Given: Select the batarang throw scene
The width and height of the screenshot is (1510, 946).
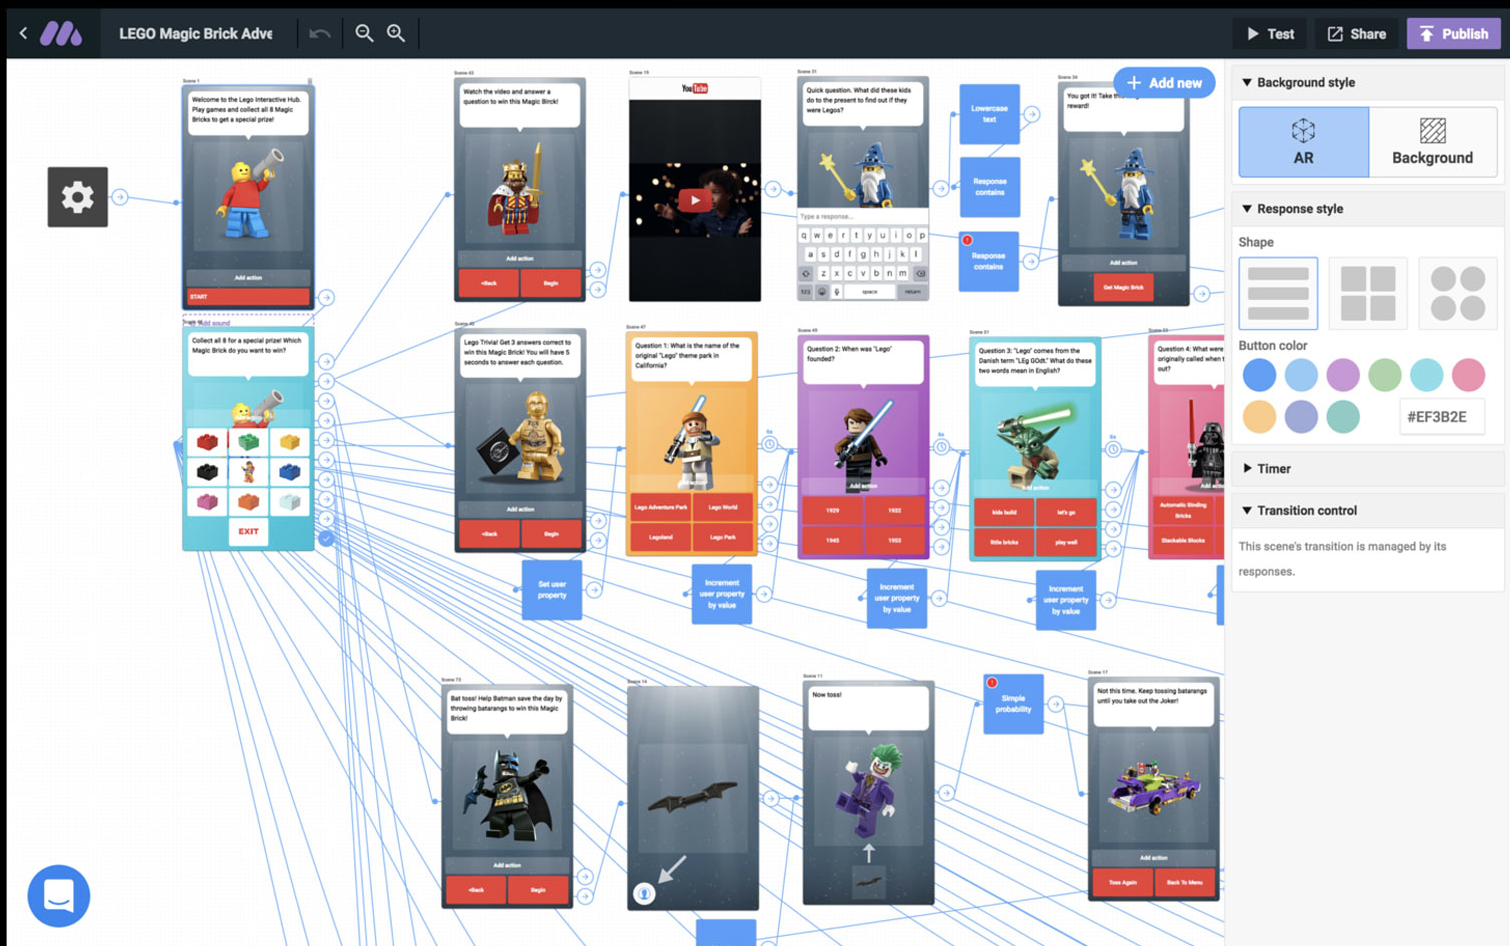Looking at the screenshot, I should [x=693, y=798].
